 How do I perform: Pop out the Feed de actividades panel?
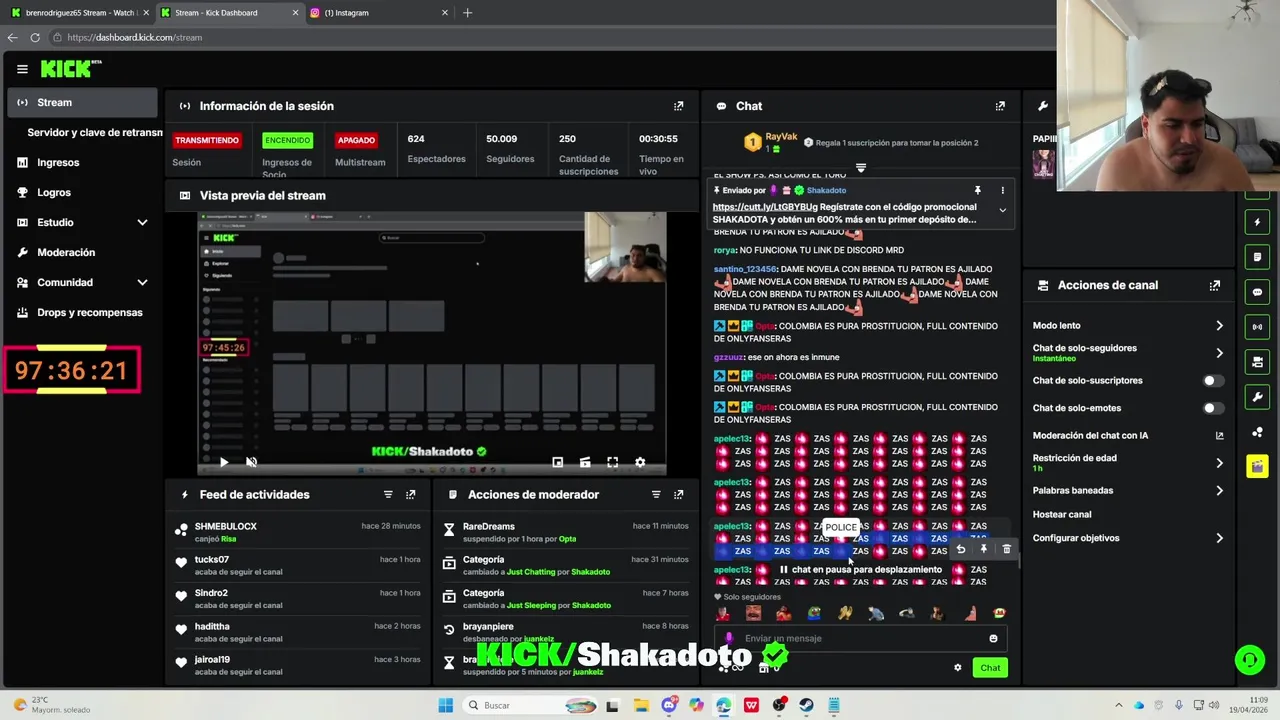pos(410,495)
